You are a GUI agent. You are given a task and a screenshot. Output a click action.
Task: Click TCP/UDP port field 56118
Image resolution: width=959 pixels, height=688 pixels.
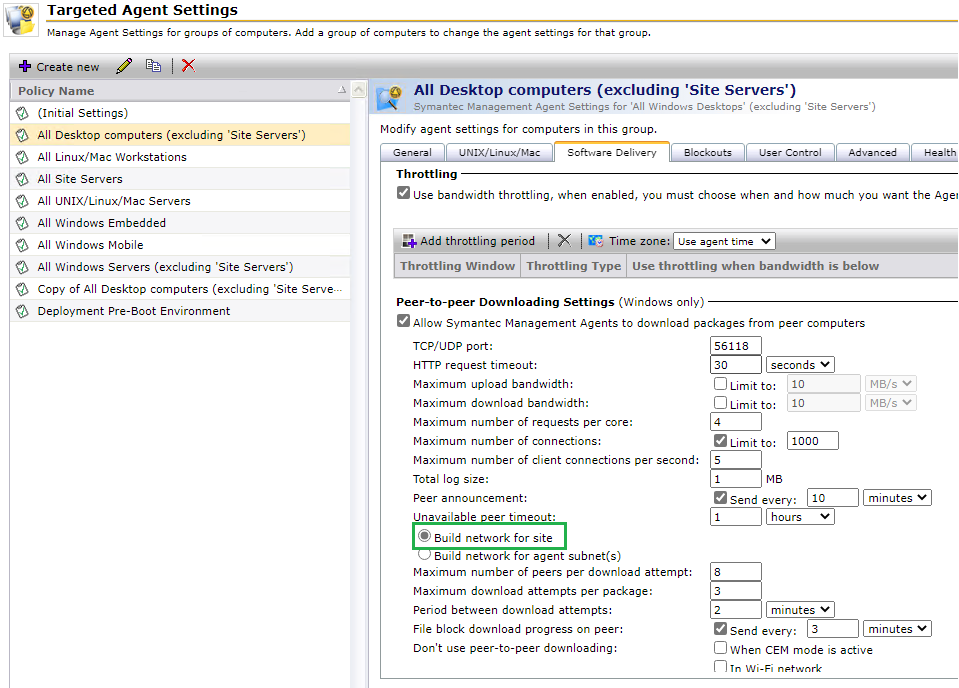tap(736, 346)
